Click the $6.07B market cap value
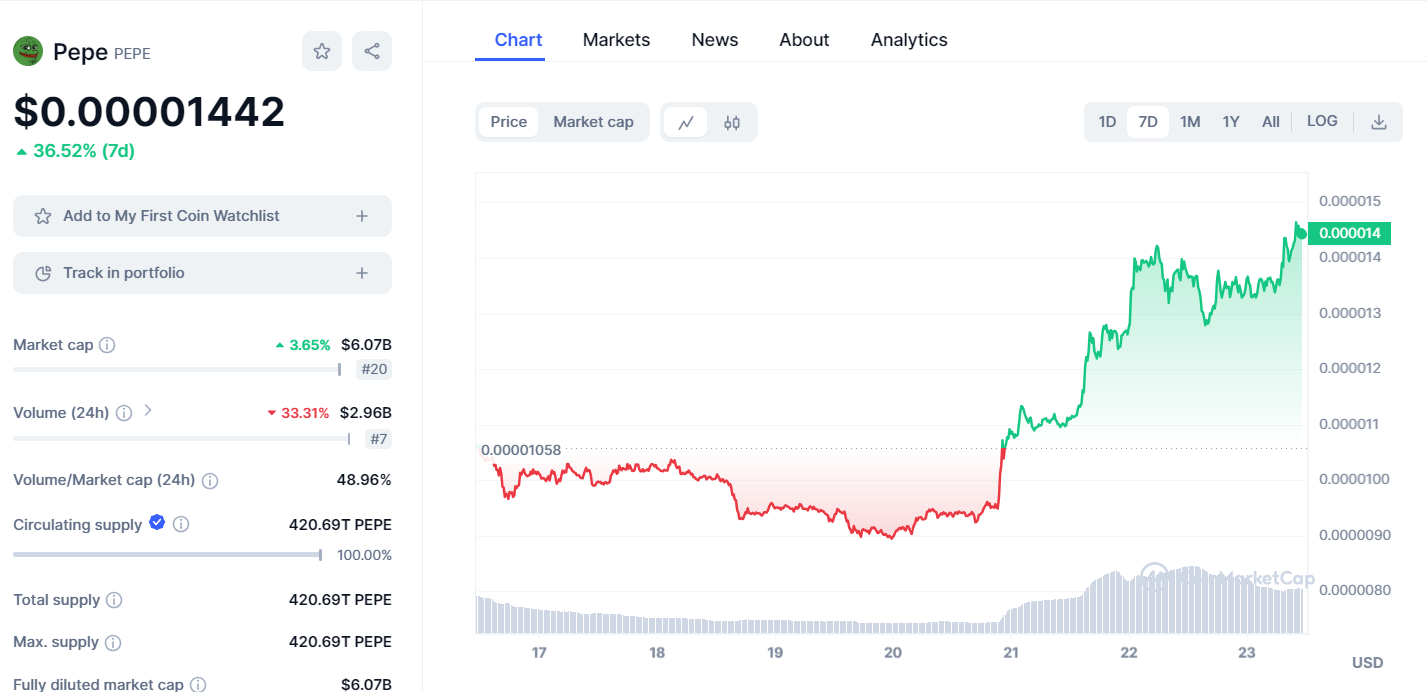The height and width of the screenshot is (692, 1427). click(x=366, y=345)
